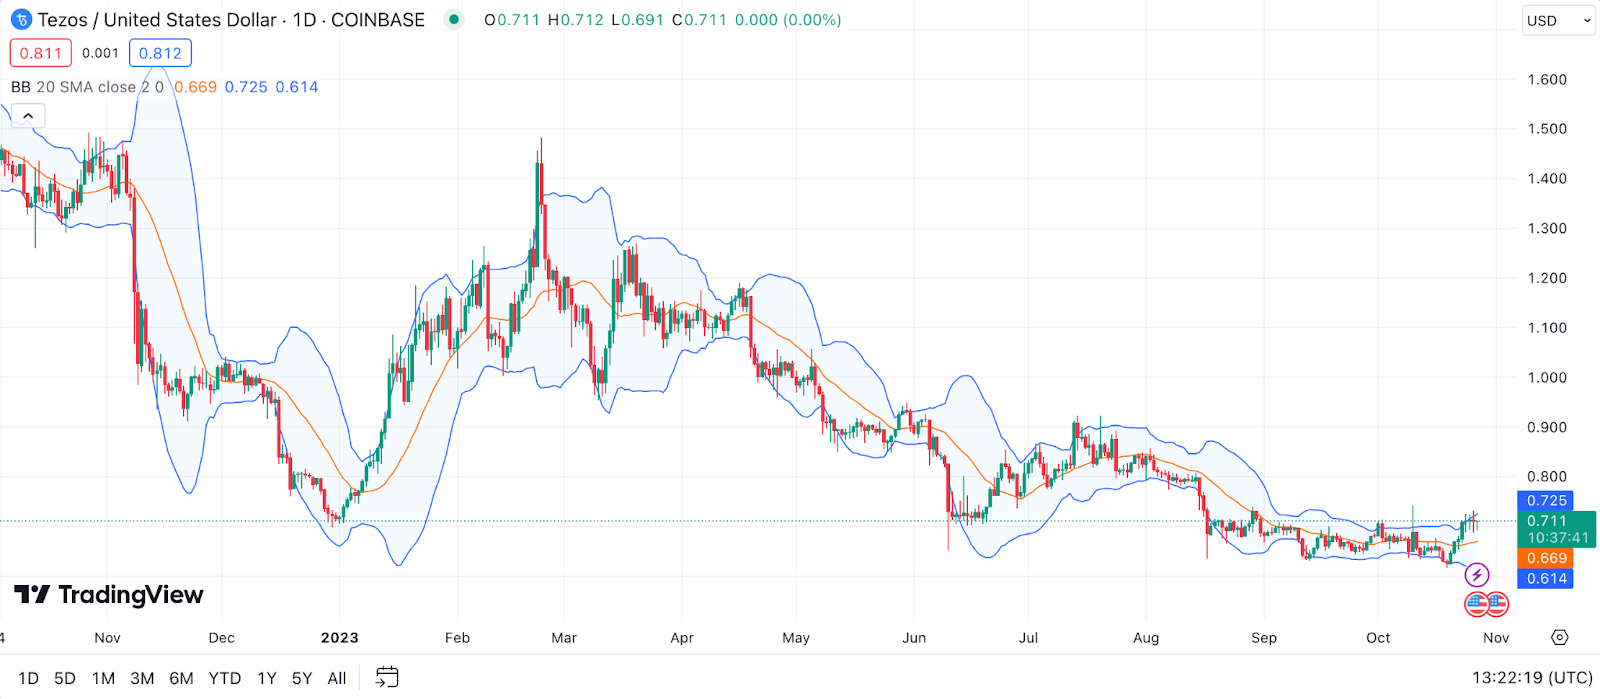The height and width of the screenshot is (699, 1600).
Task: Click the 0.725 upper band value in the legend
Action: coord(246,87)
